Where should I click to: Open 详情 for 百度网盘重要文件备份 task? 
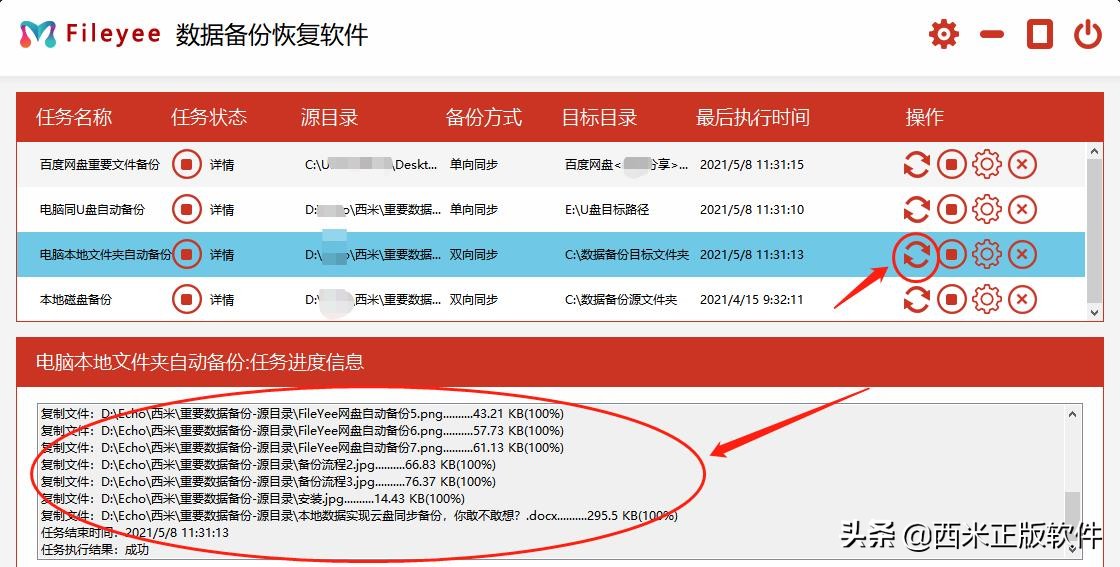coord(222,165)
